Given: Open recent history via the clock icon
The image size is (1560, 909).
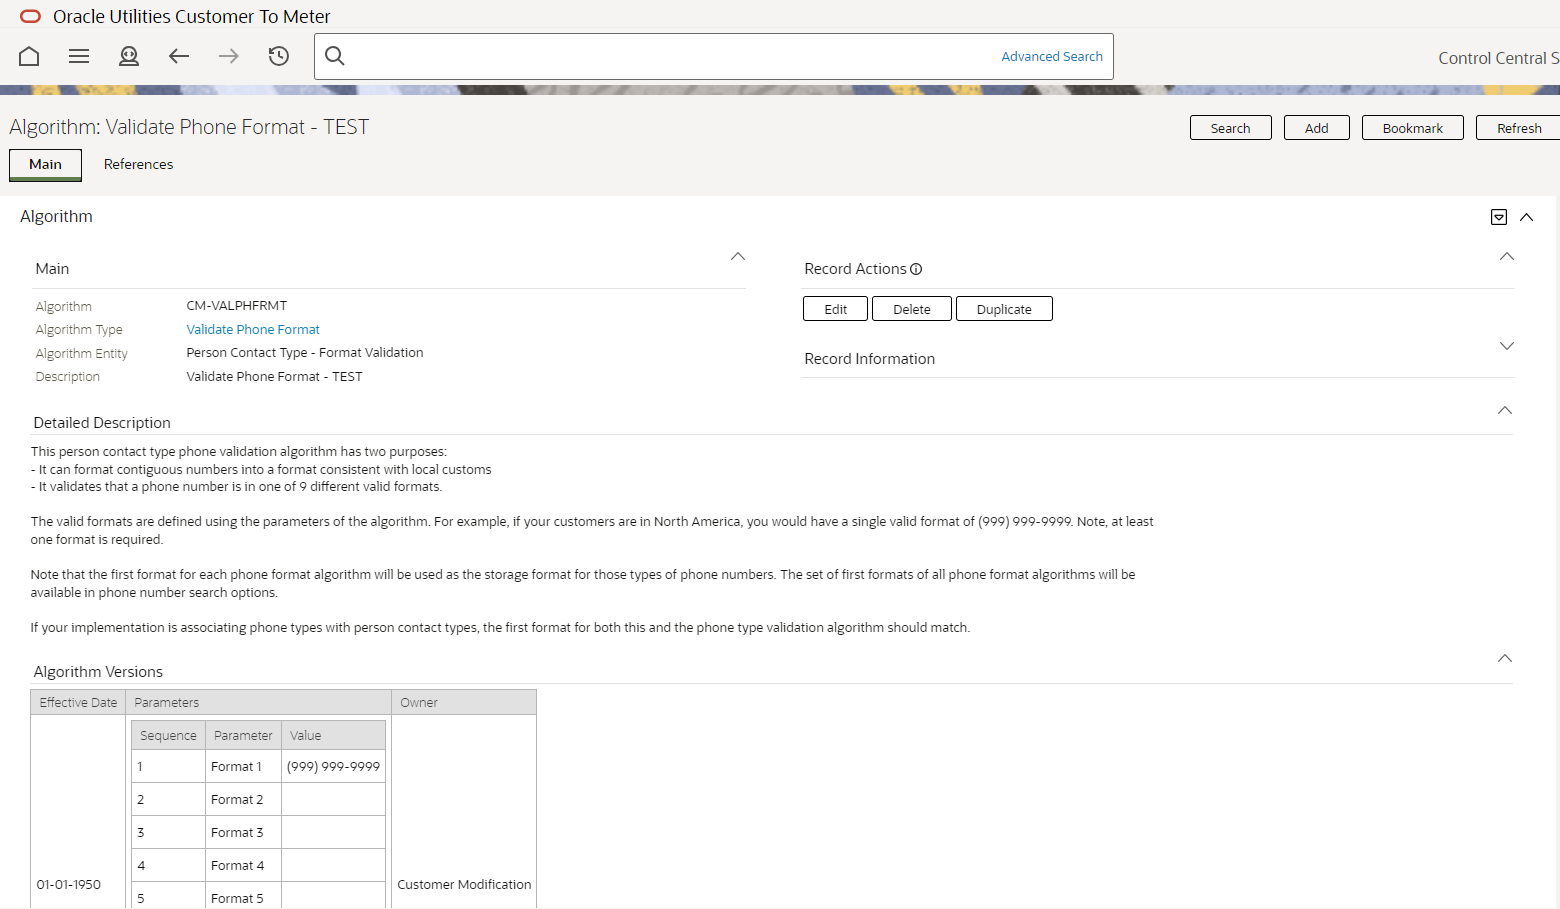Looking at the screenshot, I should pyautogui.click(x=278, y=56).
